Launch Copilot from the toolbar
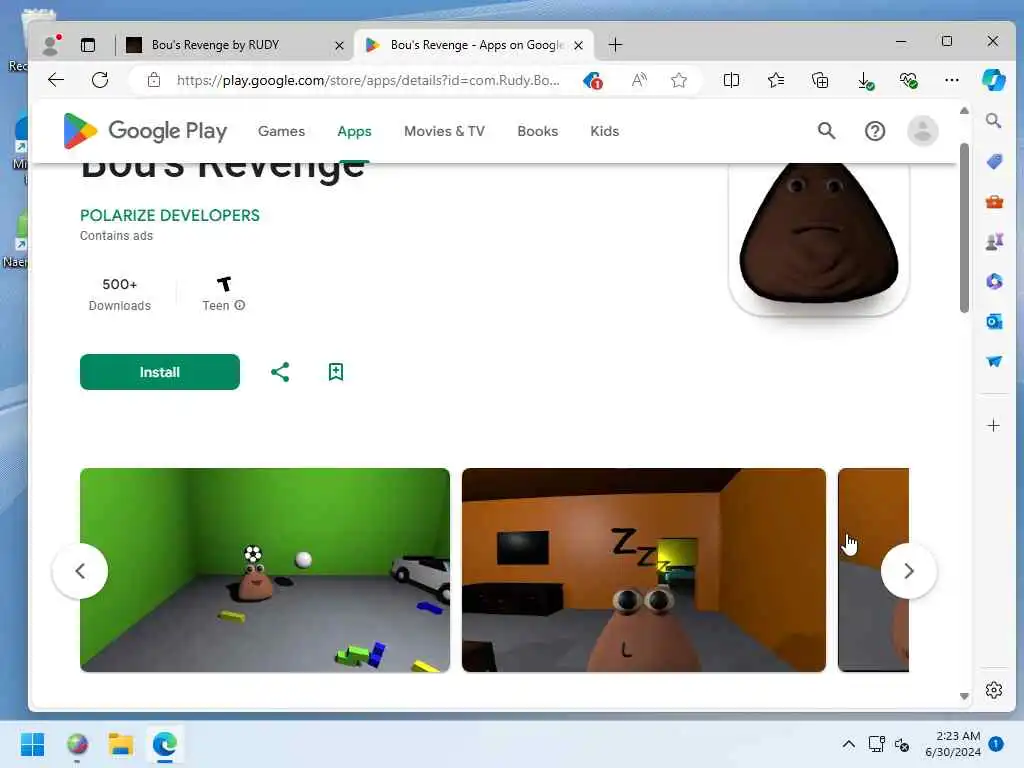 (x=993, y=80)
